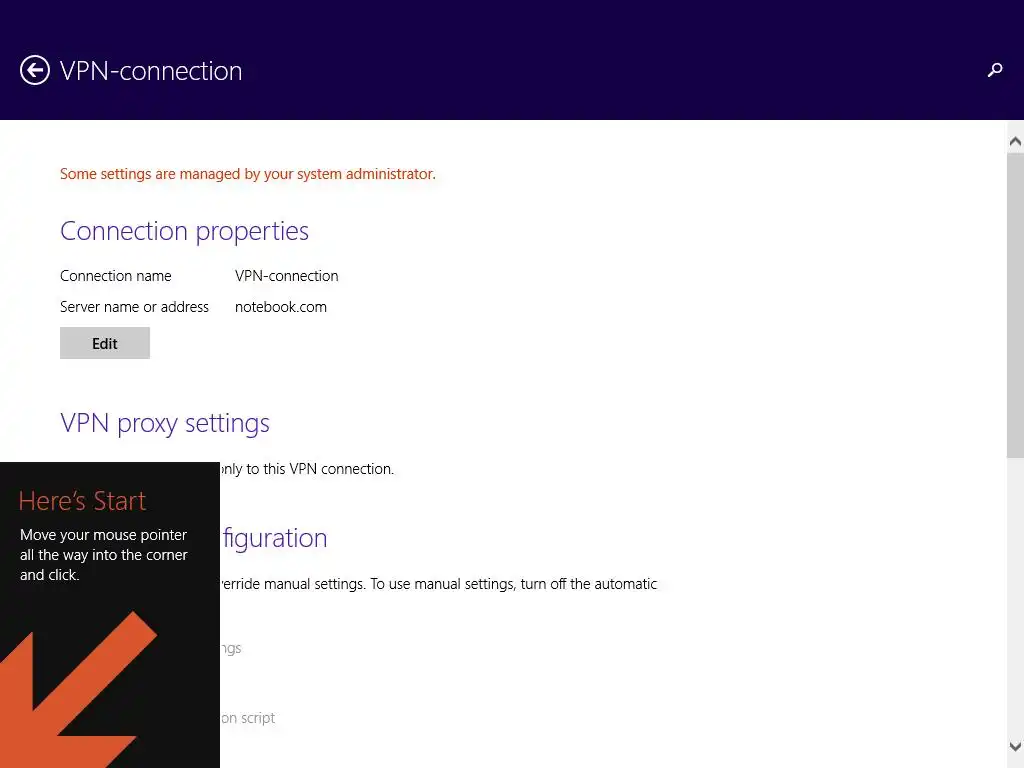This screenshot has height=768, width=1024.
Task: Open search with the magnifier icon
Action: pyautogui.click(x=995, y=70)
